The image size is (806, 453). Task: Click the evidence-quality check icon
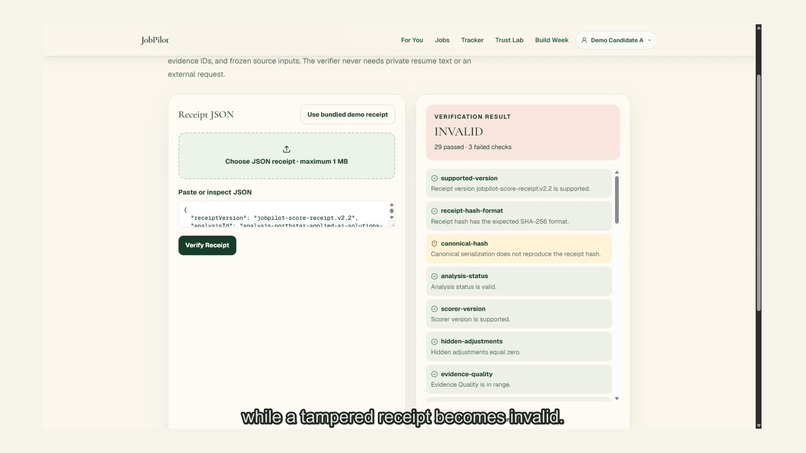pos(434,374)
